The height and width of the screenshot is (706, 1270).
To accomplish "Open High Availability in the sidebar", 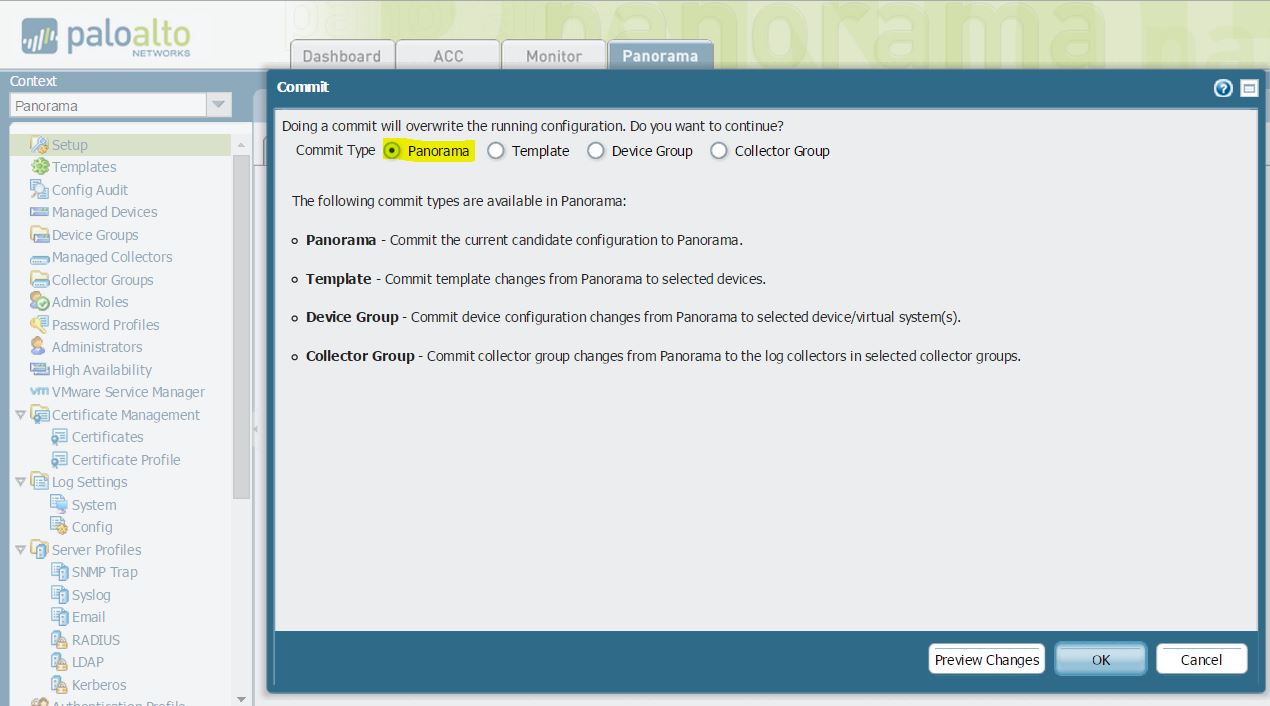I will [102, 370].
